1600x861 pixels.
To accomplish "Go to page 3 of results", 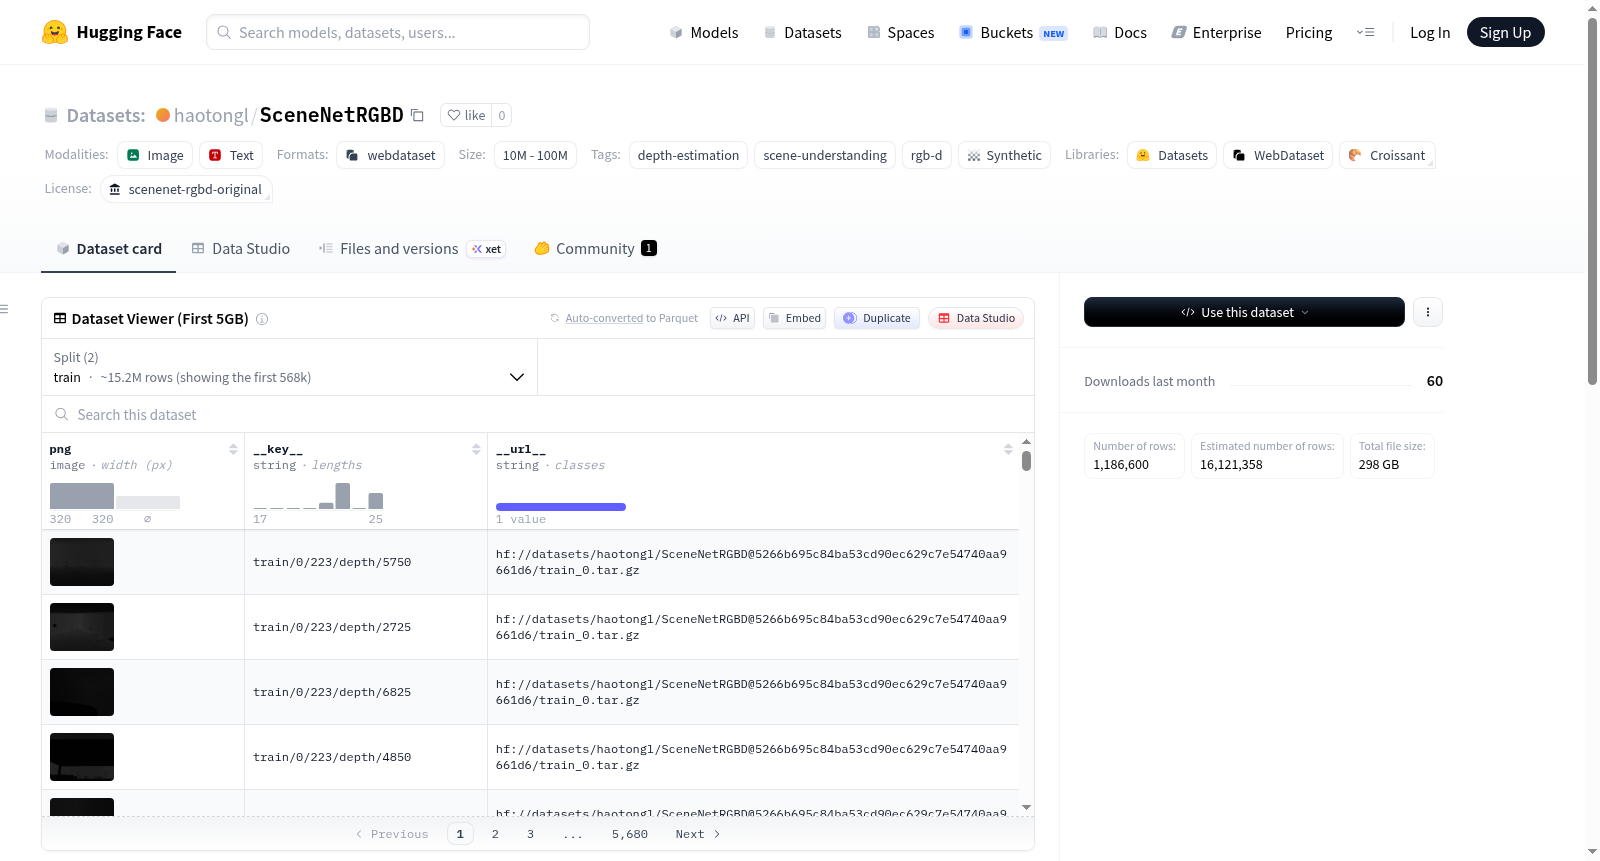I will click(530, 834).
